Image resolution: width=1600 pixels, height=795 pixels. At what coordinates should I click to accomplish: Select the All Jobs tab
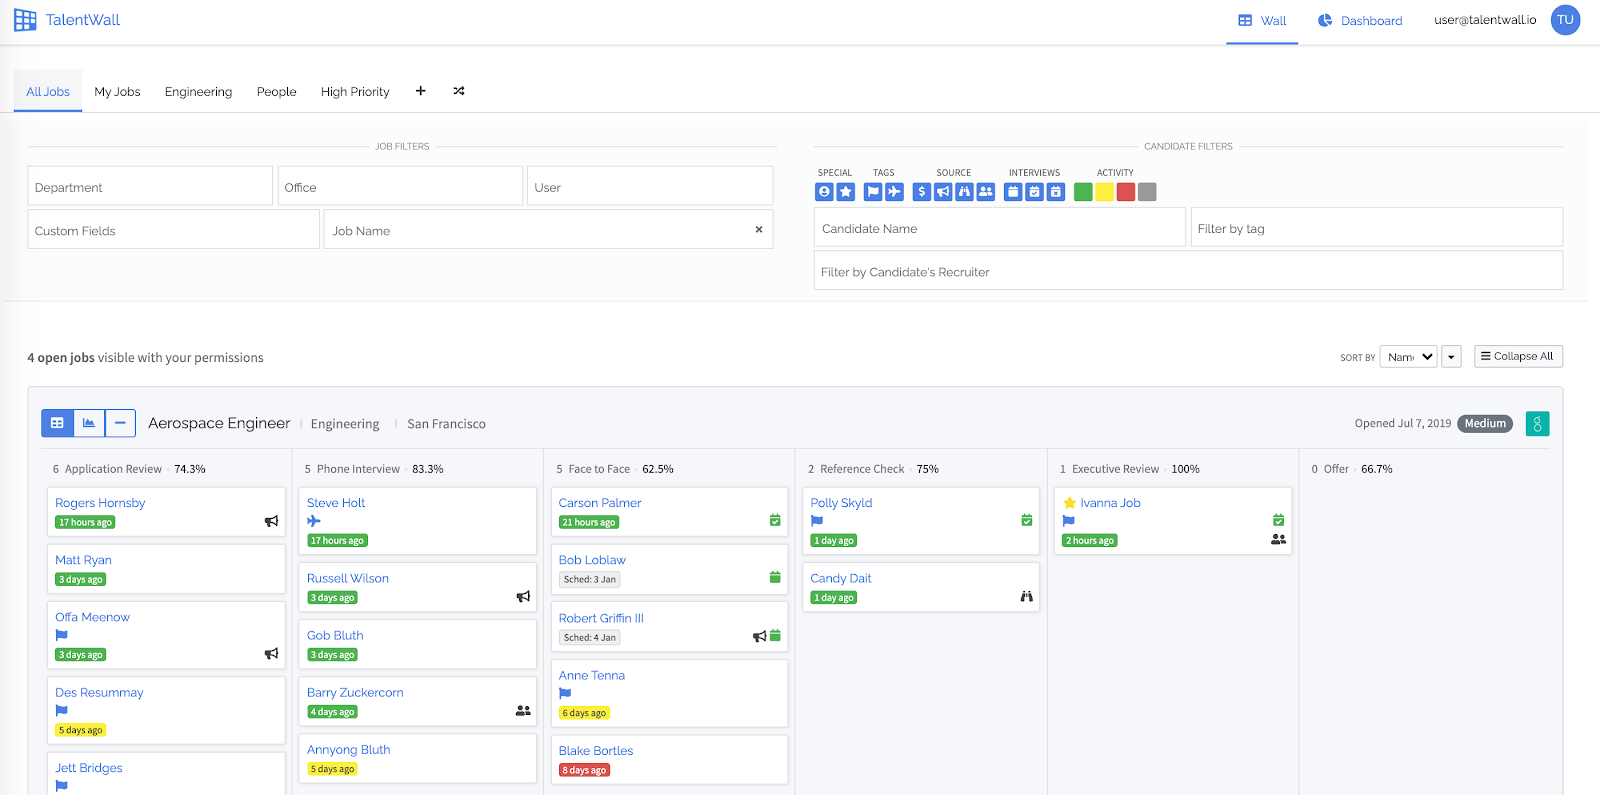coord(48,92)
